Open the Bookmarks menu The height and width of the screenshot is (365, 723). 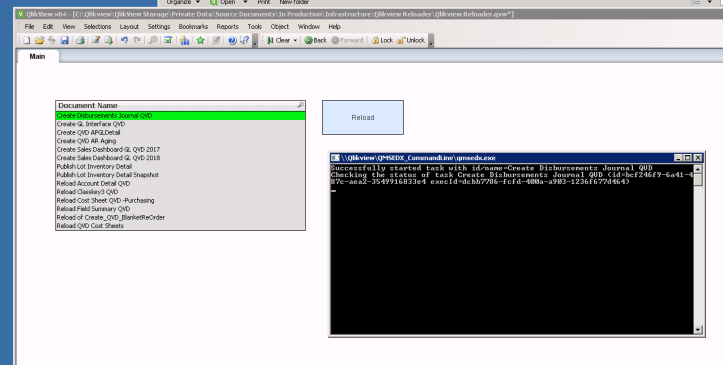[x=193, y=27]
